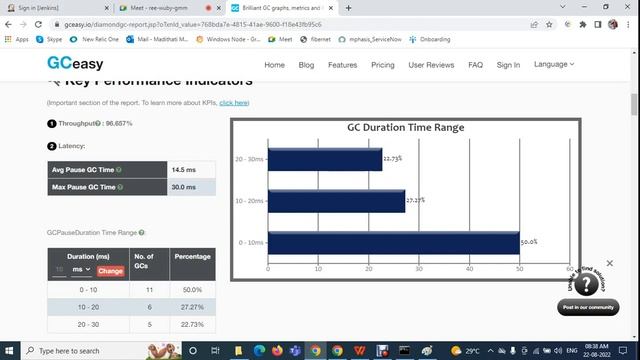Reload the GCeasy page
The width and height of the screenshot is (640, 360).
point(38,24)
